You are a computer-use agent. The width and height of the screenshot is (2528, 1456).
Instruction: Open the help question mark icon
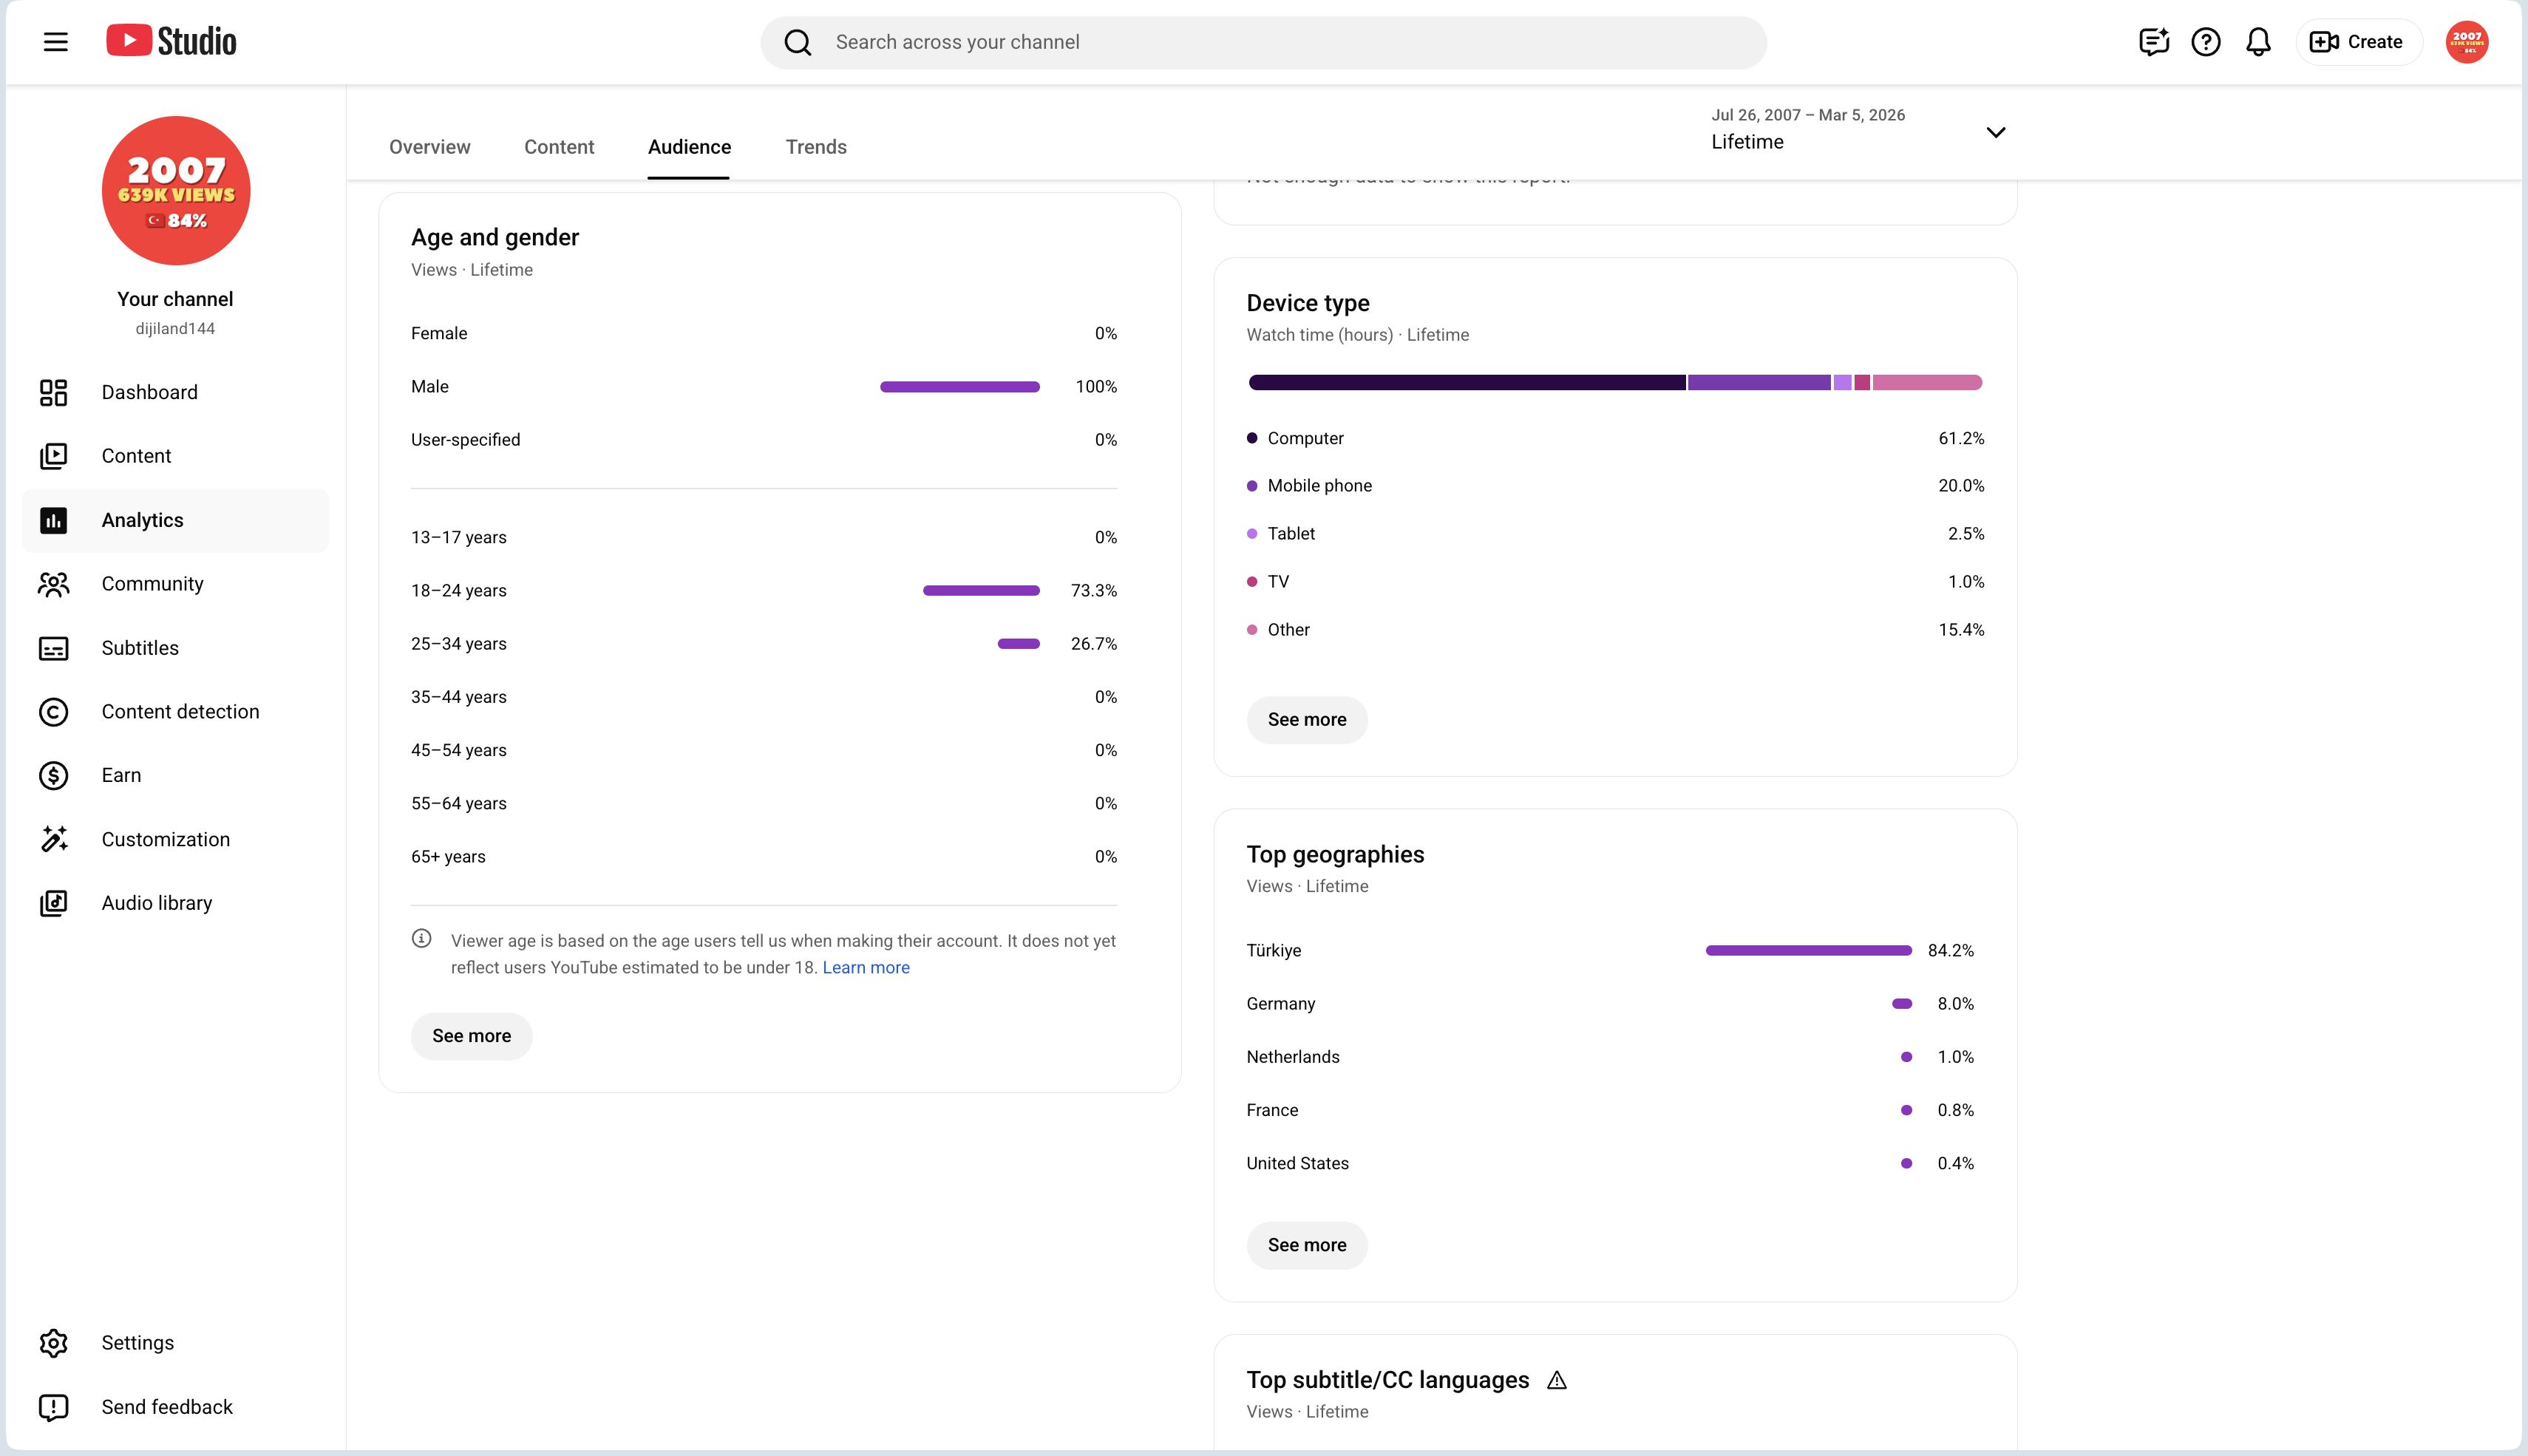click(2206, 42)
